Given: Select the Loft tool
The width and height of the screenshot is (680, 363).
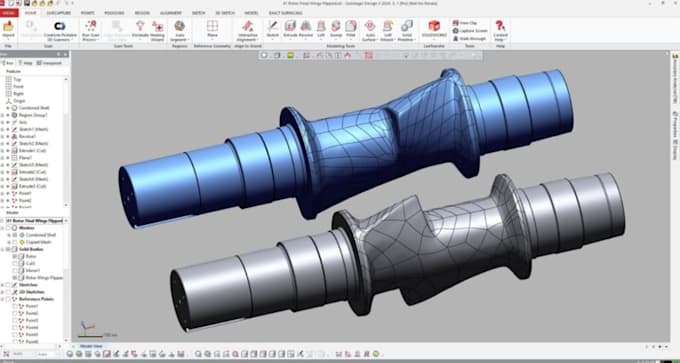Looking at the screenshot, I should [x=321, y=29].
